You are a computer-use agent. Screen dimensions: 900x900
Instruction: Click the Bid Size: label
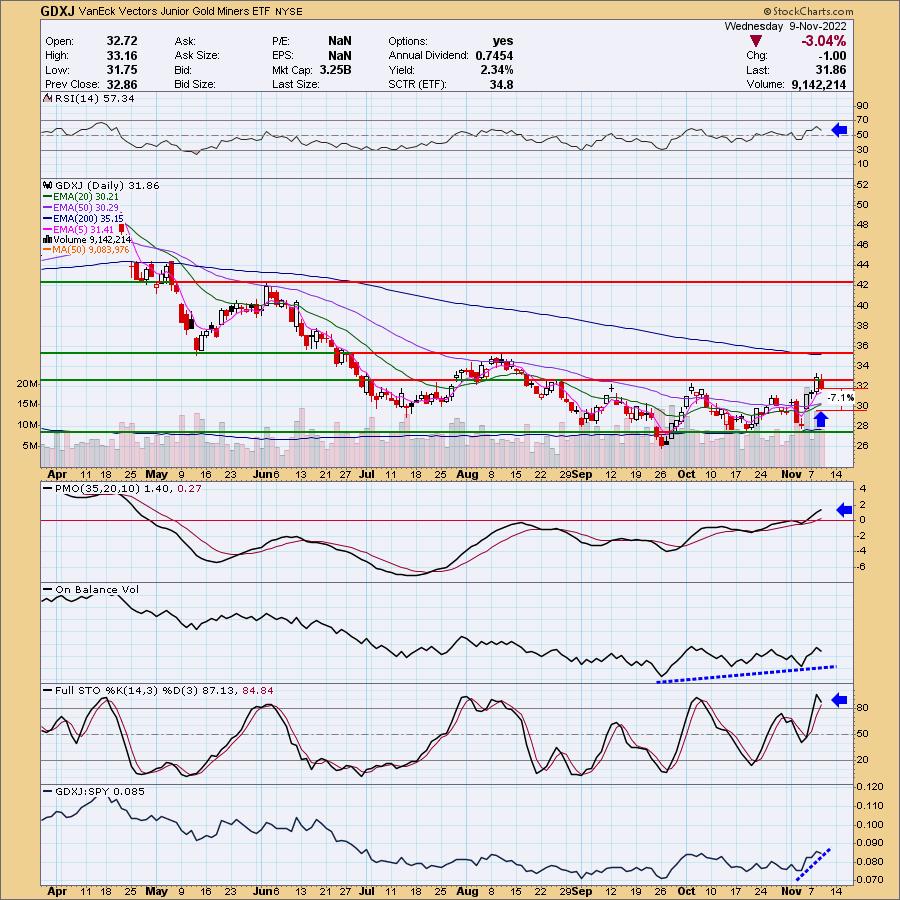[195, 84]
